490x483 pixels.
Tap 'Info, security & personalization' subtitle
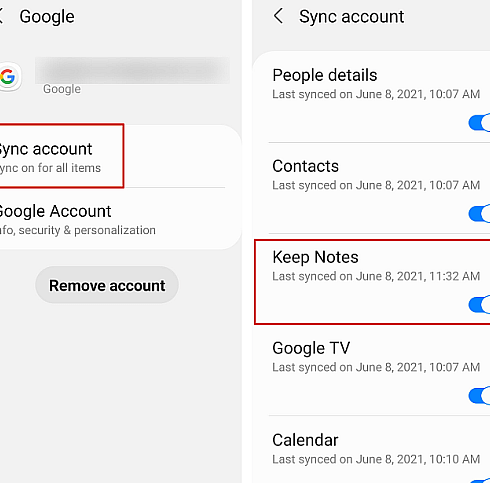pyautogui.click(x=77, y=230)
